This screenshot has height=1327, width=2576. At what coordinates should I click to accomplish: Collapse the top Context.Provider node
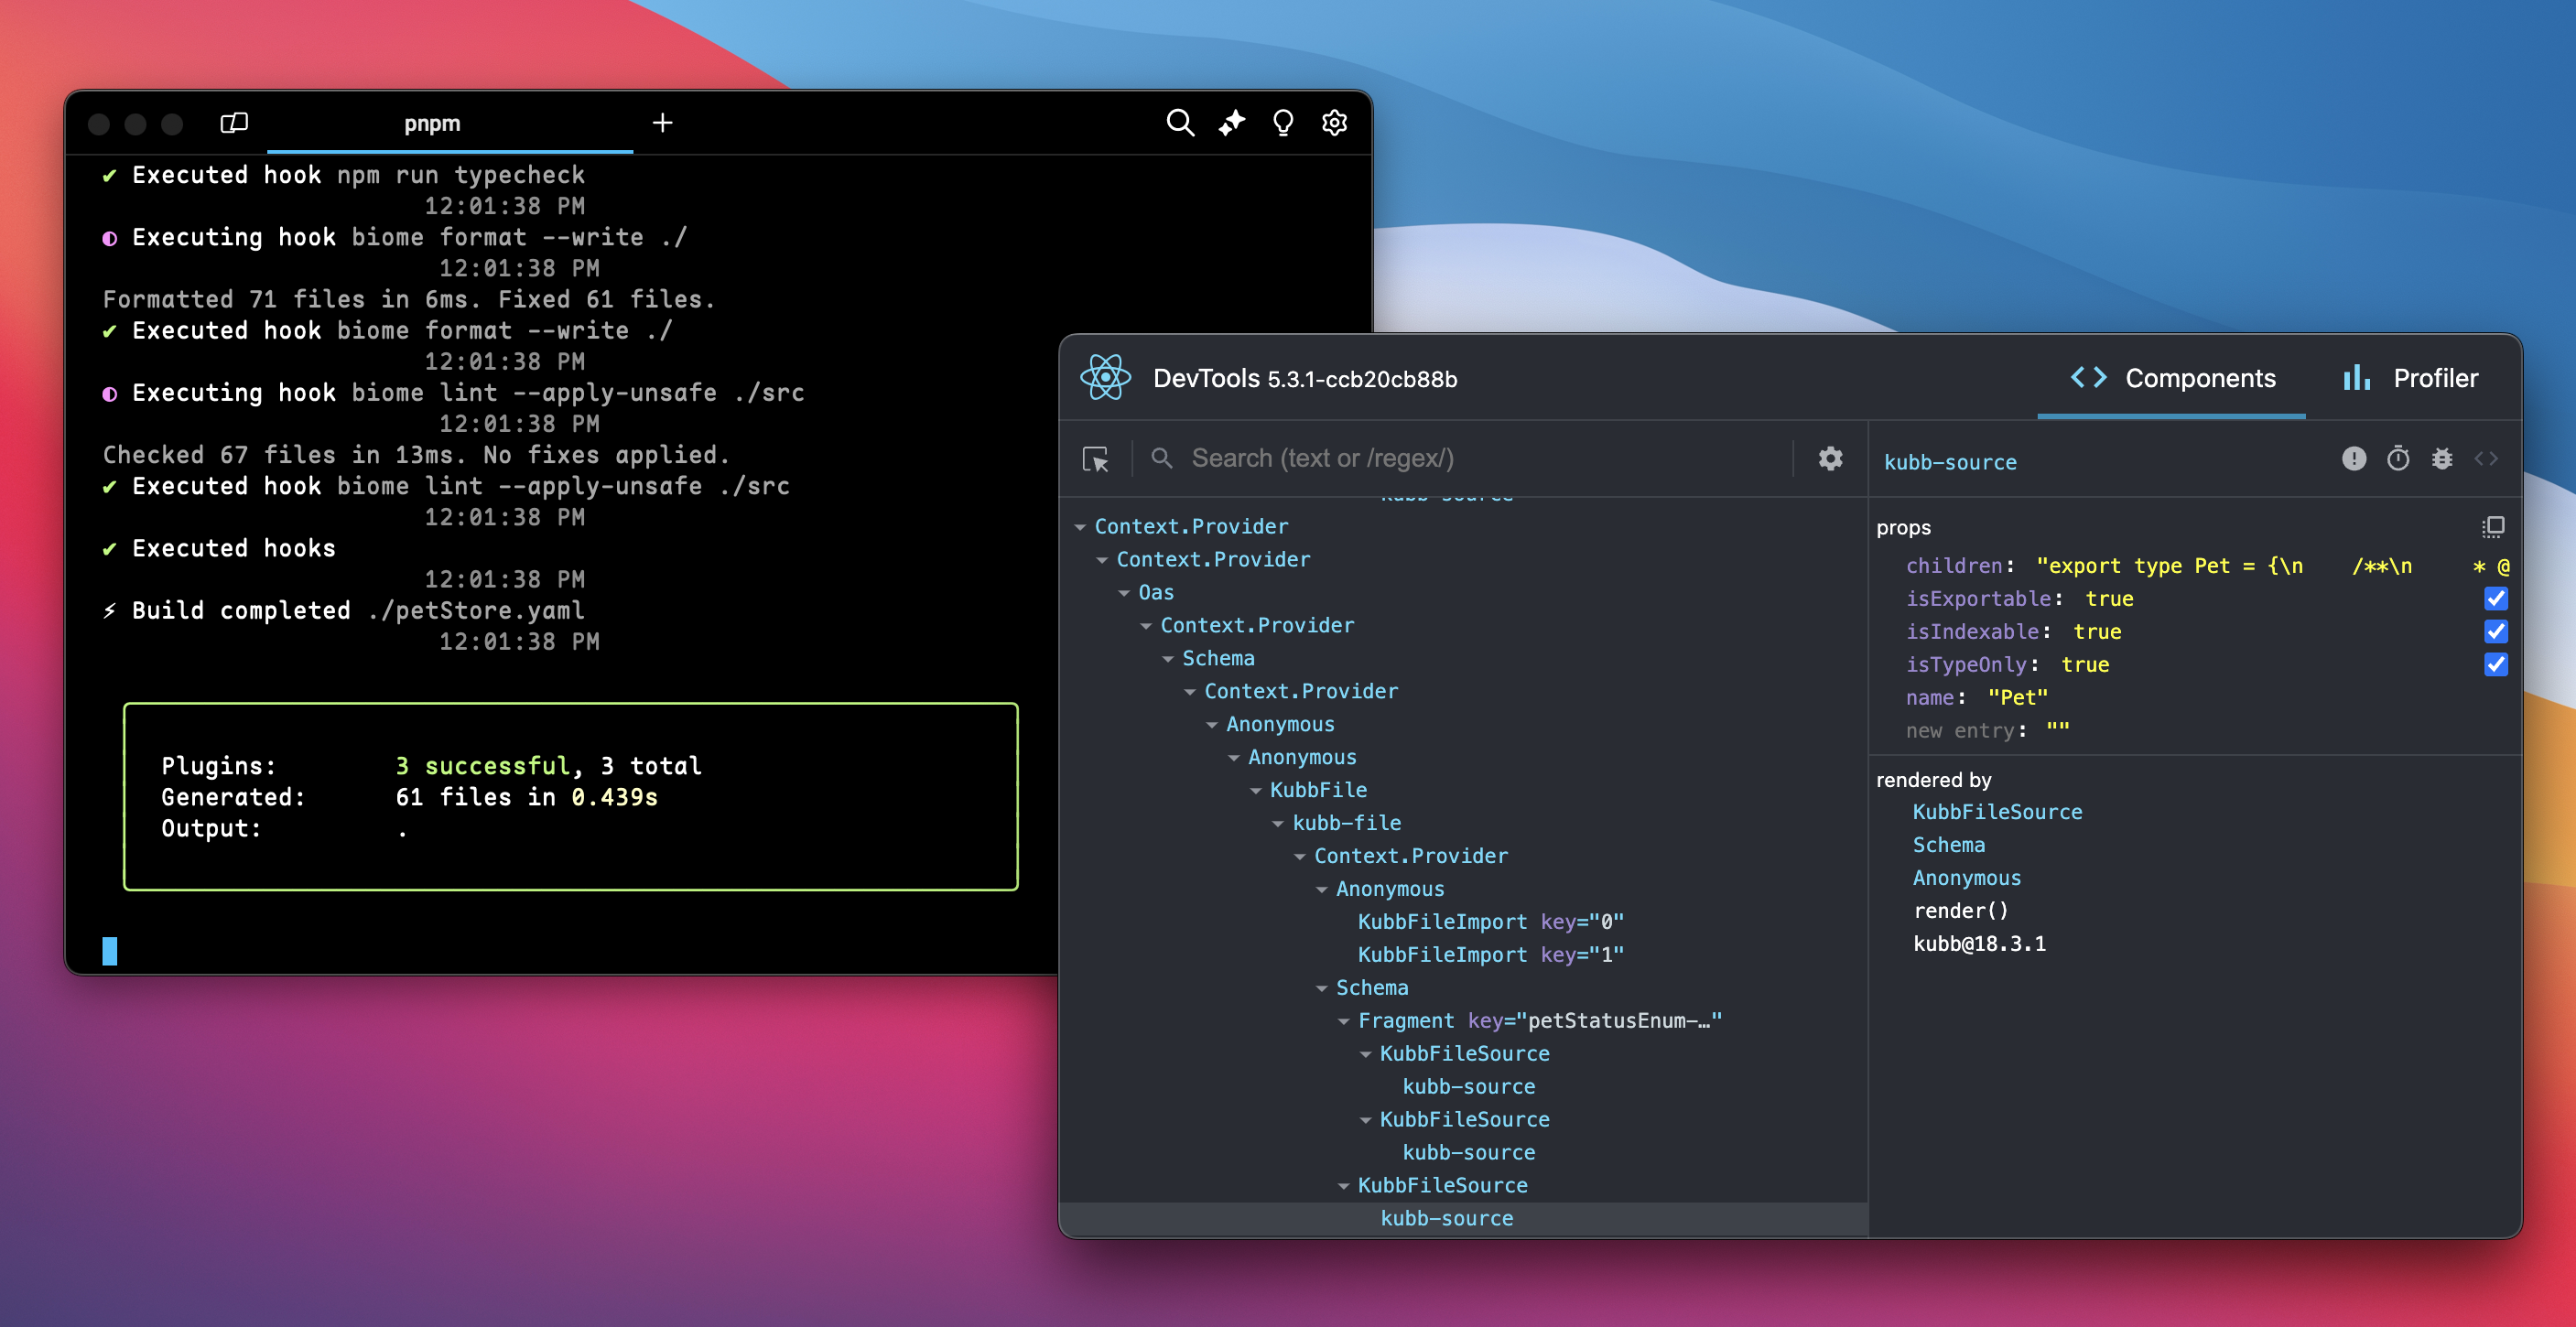pyautogui.click(x=1081, y=527)
